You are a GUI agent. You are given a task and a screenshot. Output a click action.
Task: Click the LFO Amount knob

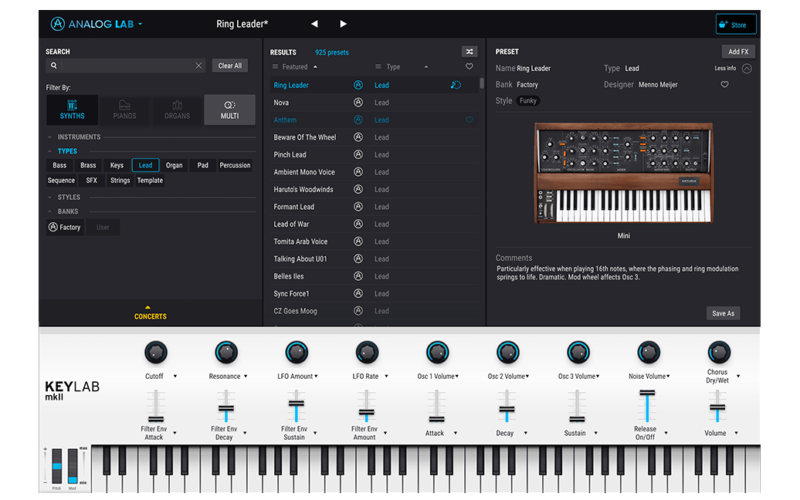pyautogui.click(x=296, y=353)
